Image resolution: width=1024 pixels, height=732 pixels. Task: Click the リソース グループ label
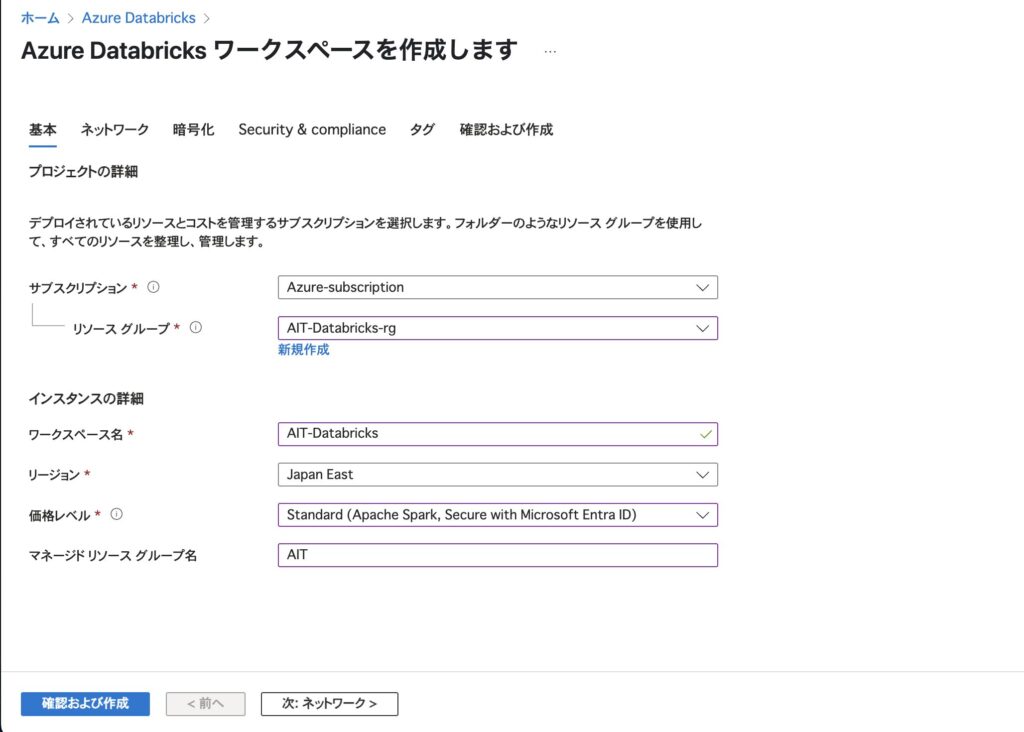coord(121,328)
